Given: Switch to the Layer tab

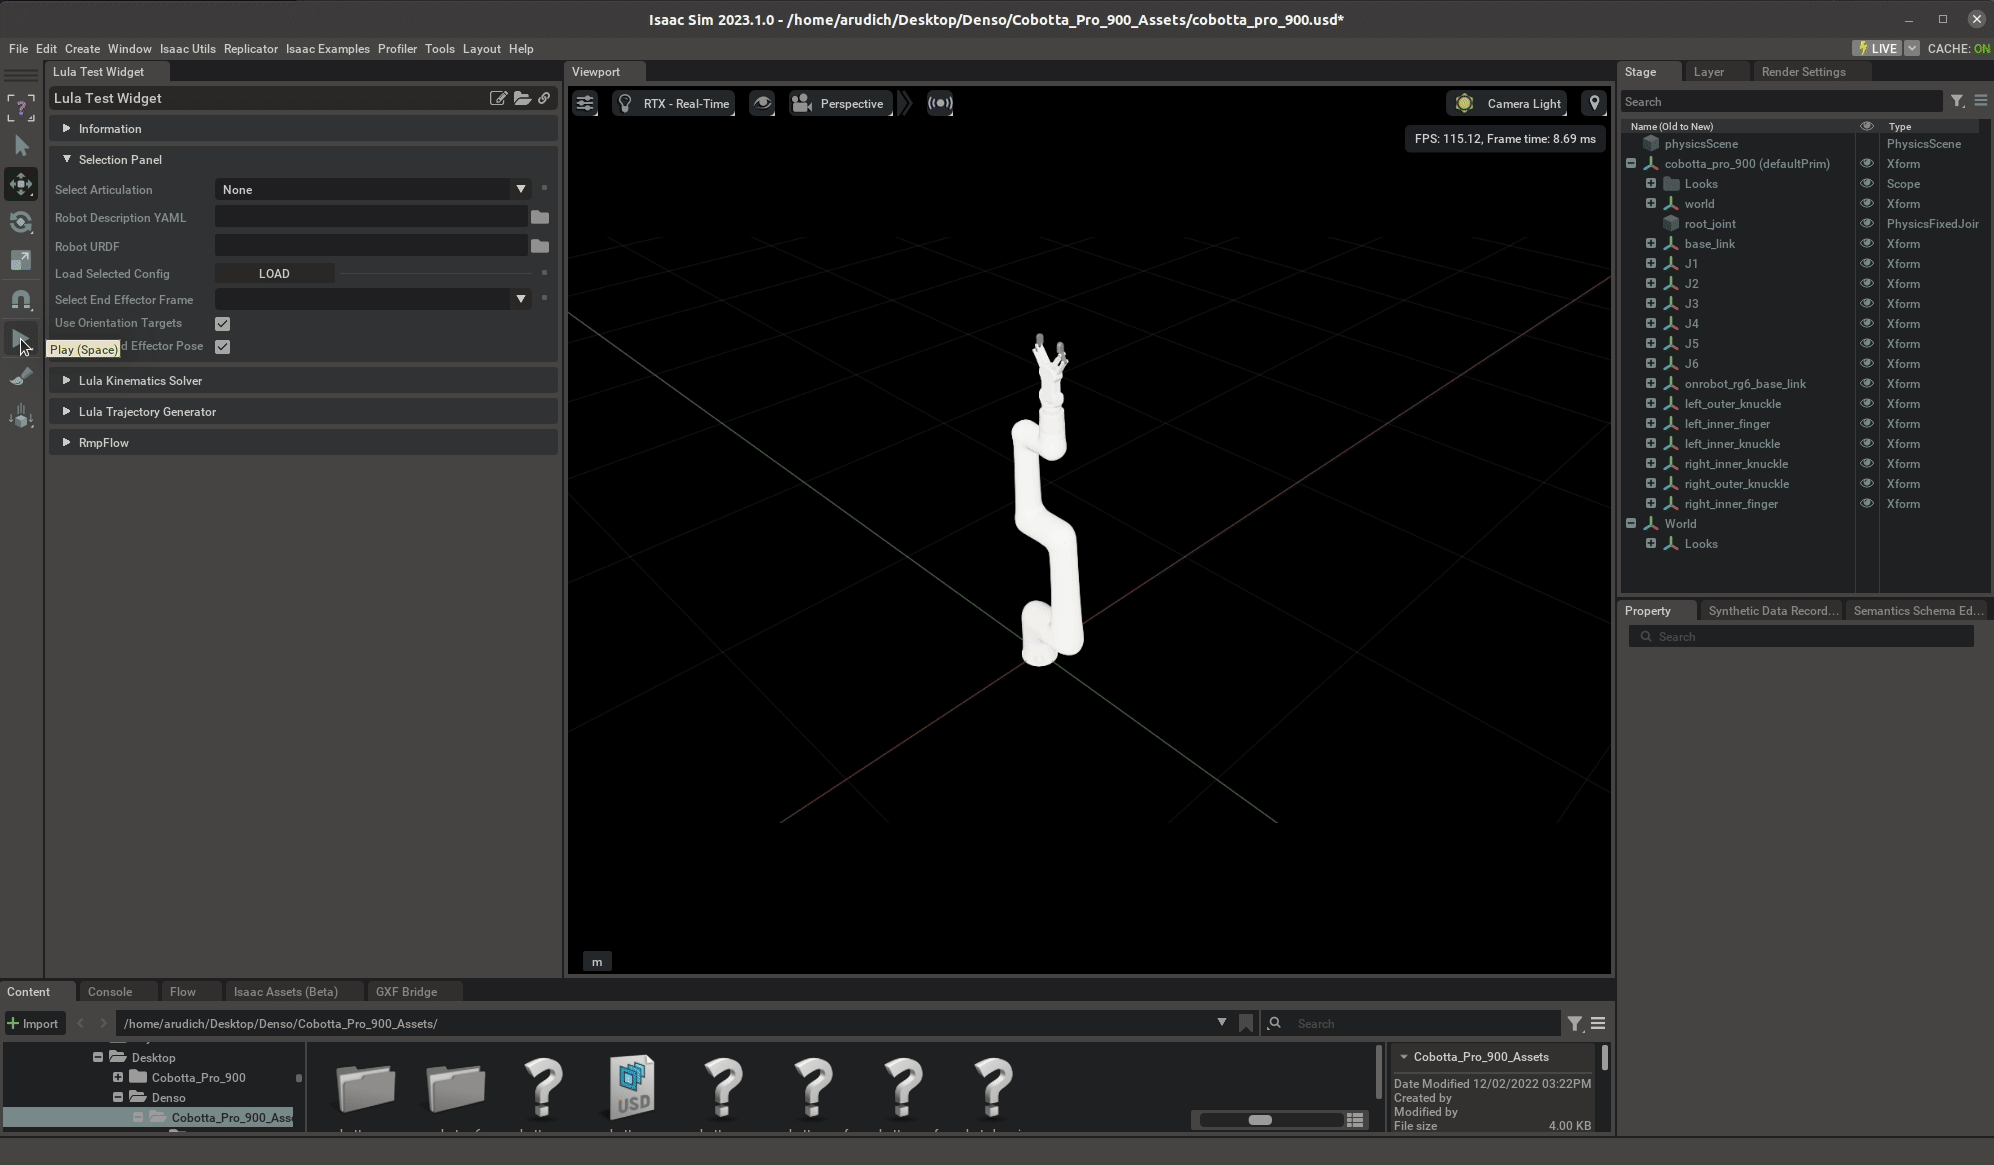Looking at the screenshot, I should coord(1708,72).
